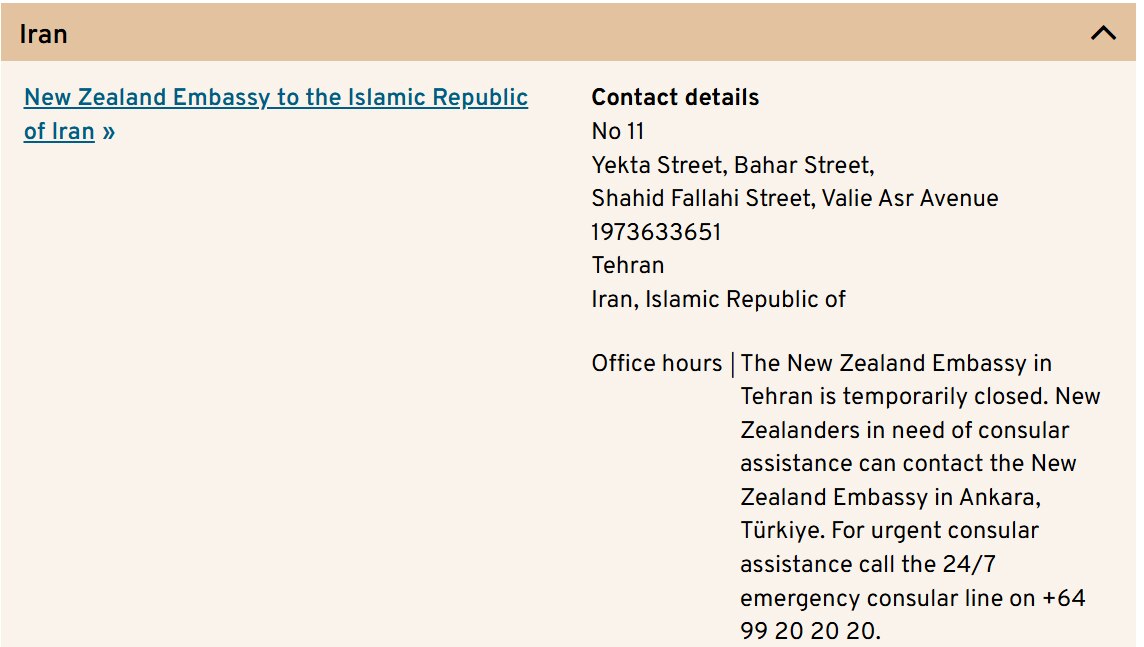Click the '24/7' assistance text
This screenshot has width=1144, height=647.
[x=969, y=565]
